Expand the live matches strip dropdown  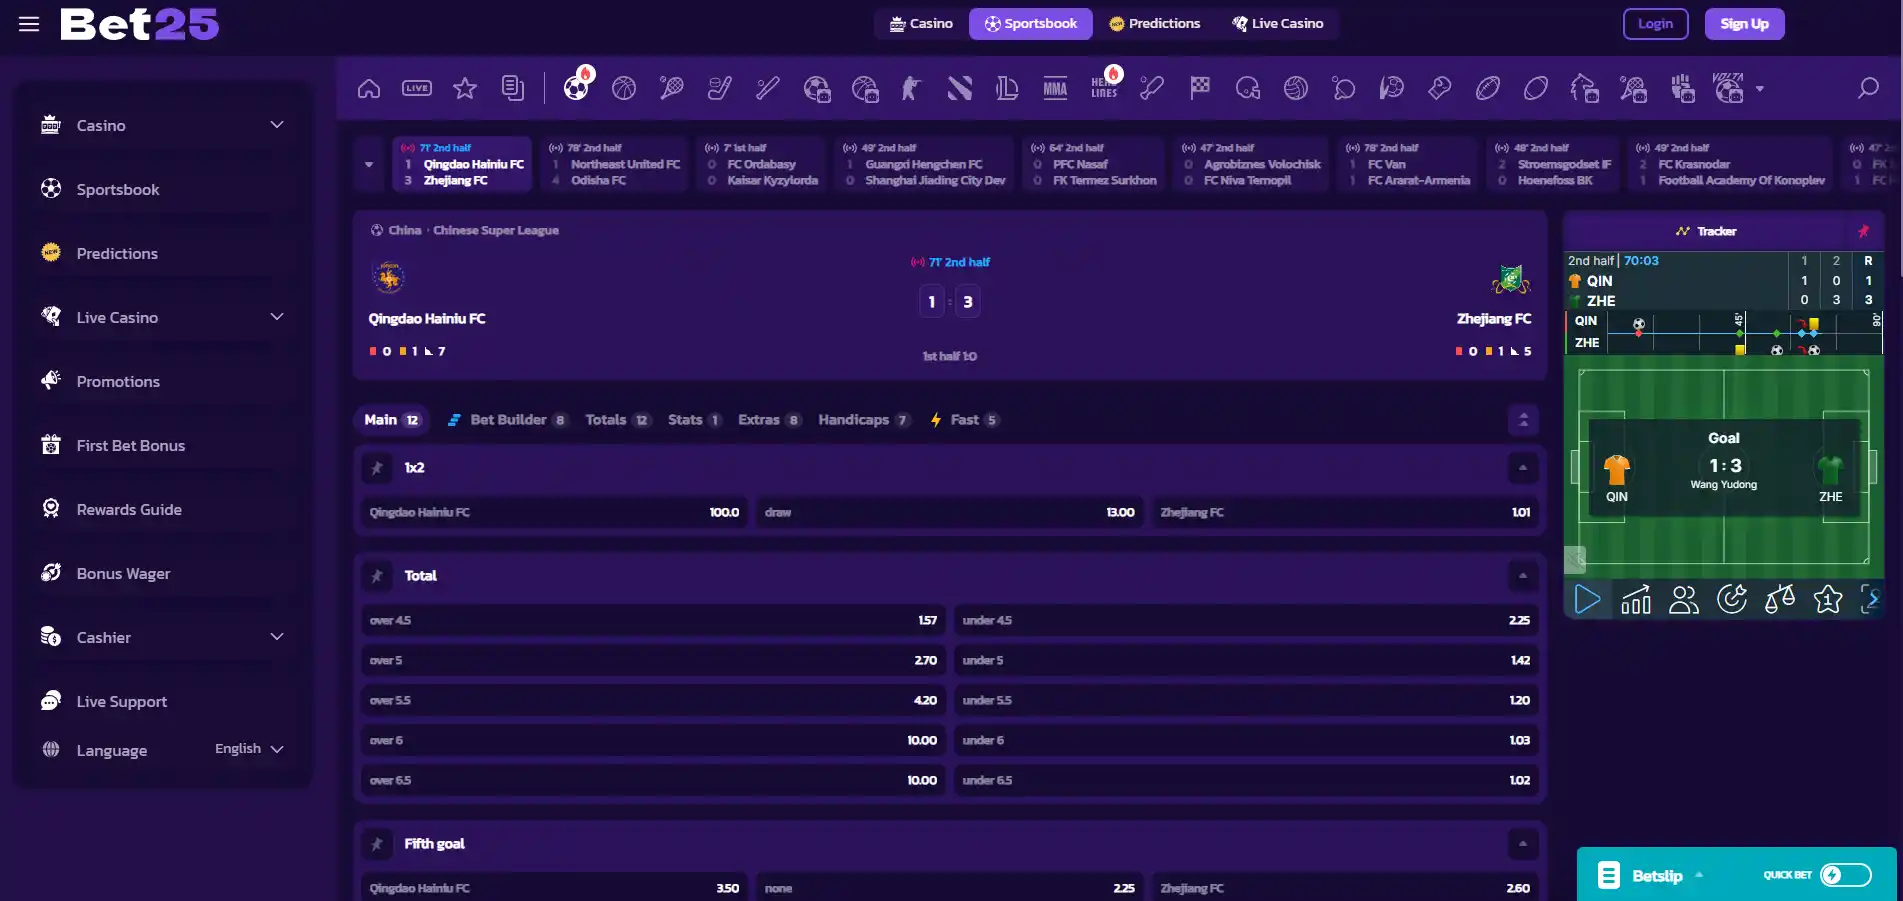point(369,164)
